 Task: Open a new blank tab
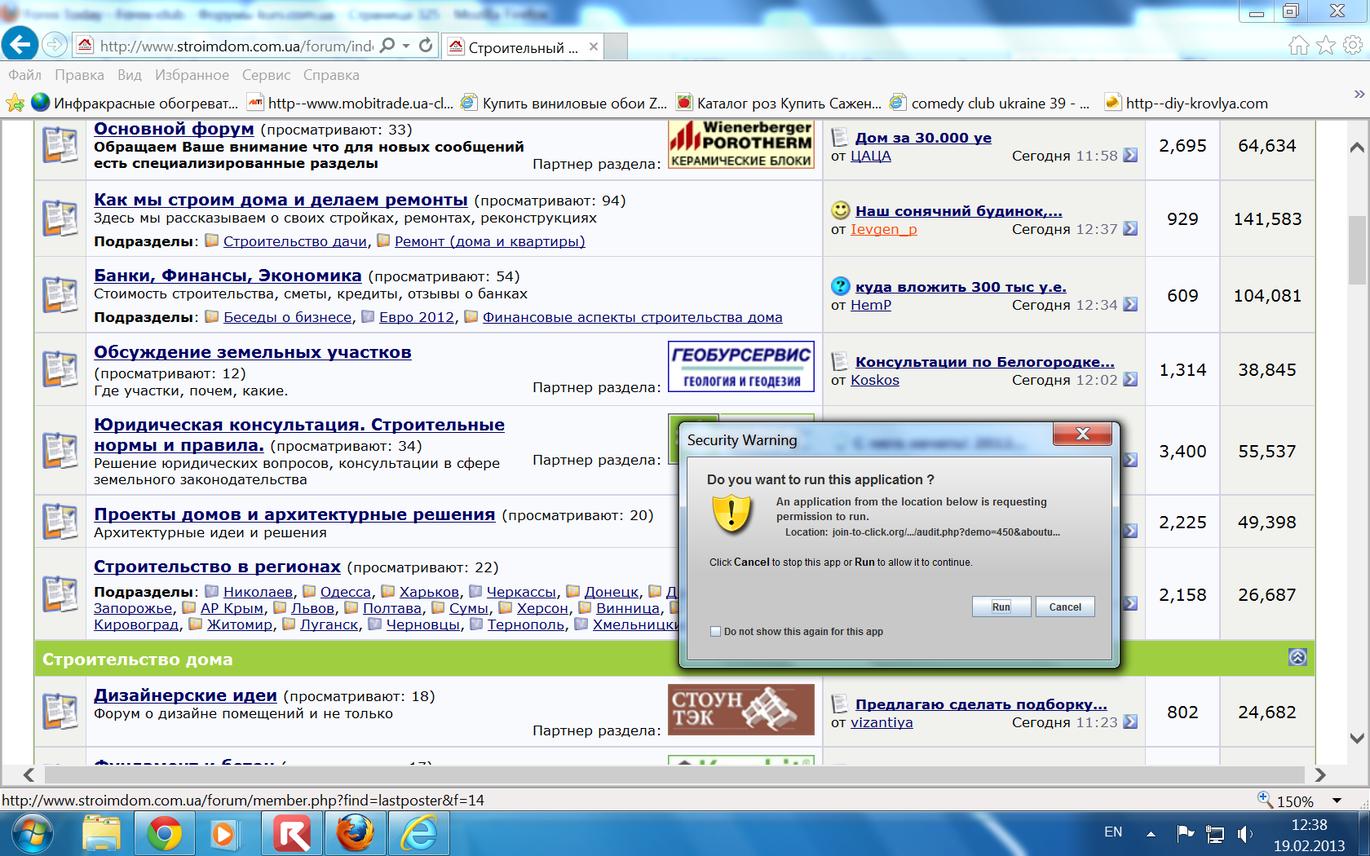point(616,46)
